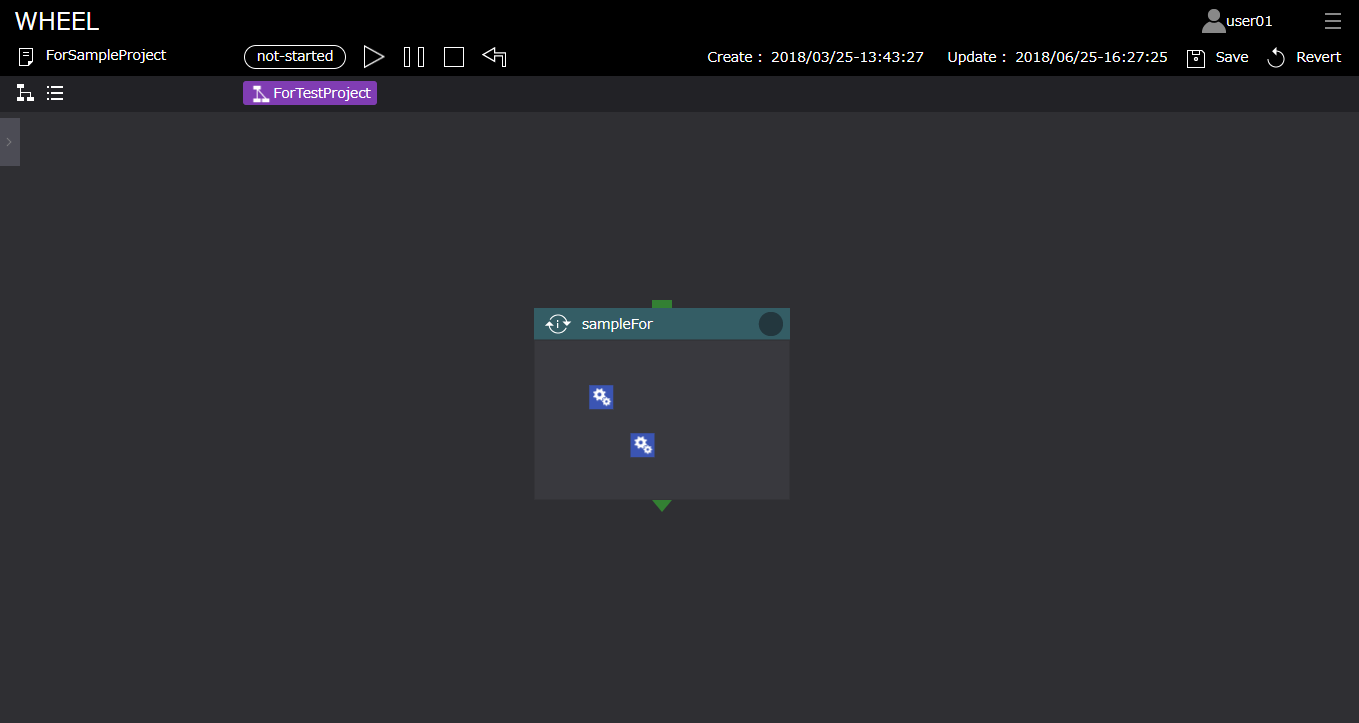Click the not-started status badge
The height and width of the screenshot is (723, 1359).
pyautogui.click(x=295, y=57)
